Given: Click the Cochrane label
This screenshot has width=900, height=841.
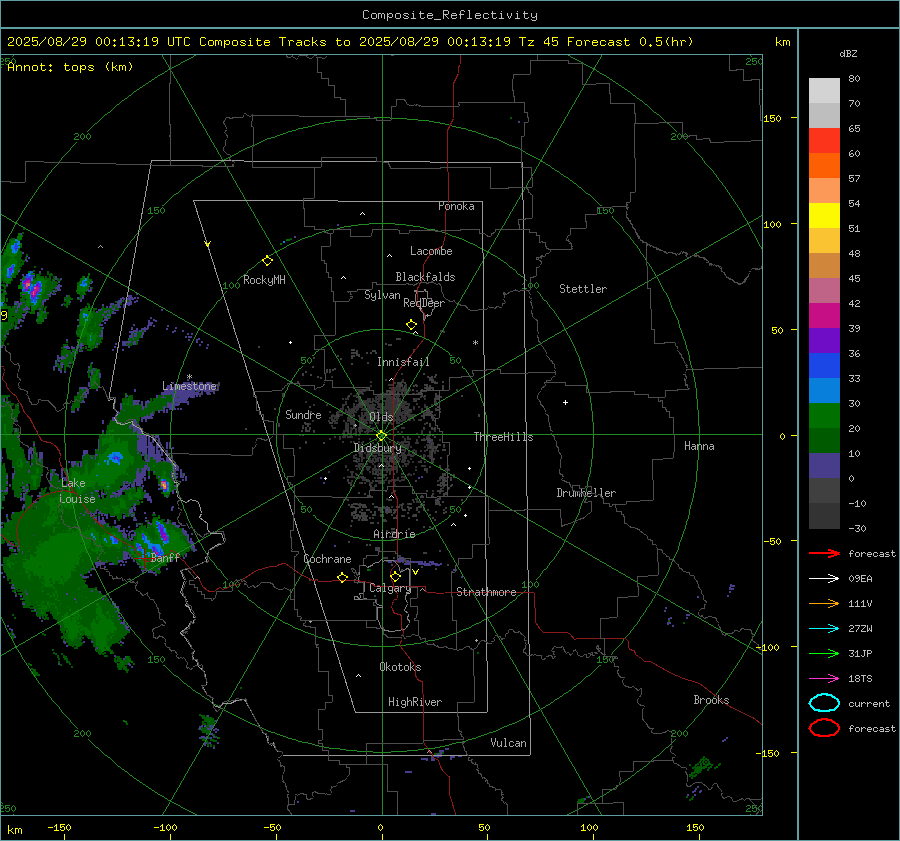Looking at the screenshot, I should click(x=327, y=559).
